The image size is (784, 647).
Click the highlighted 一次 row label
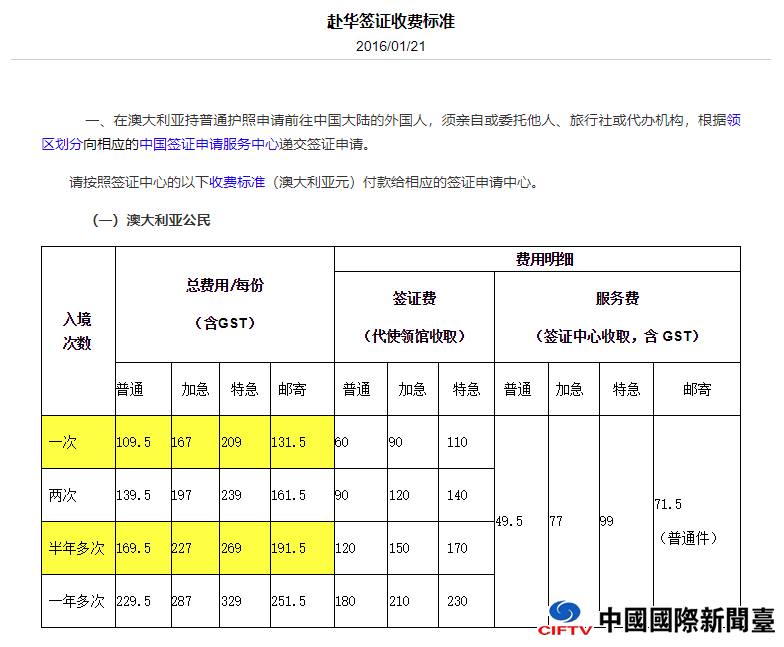78,442
